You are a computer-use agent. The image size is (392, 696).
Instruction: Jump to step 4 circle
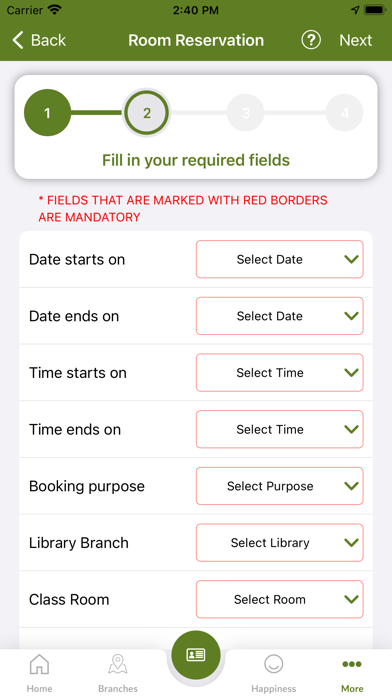click(x=344, y=113)
